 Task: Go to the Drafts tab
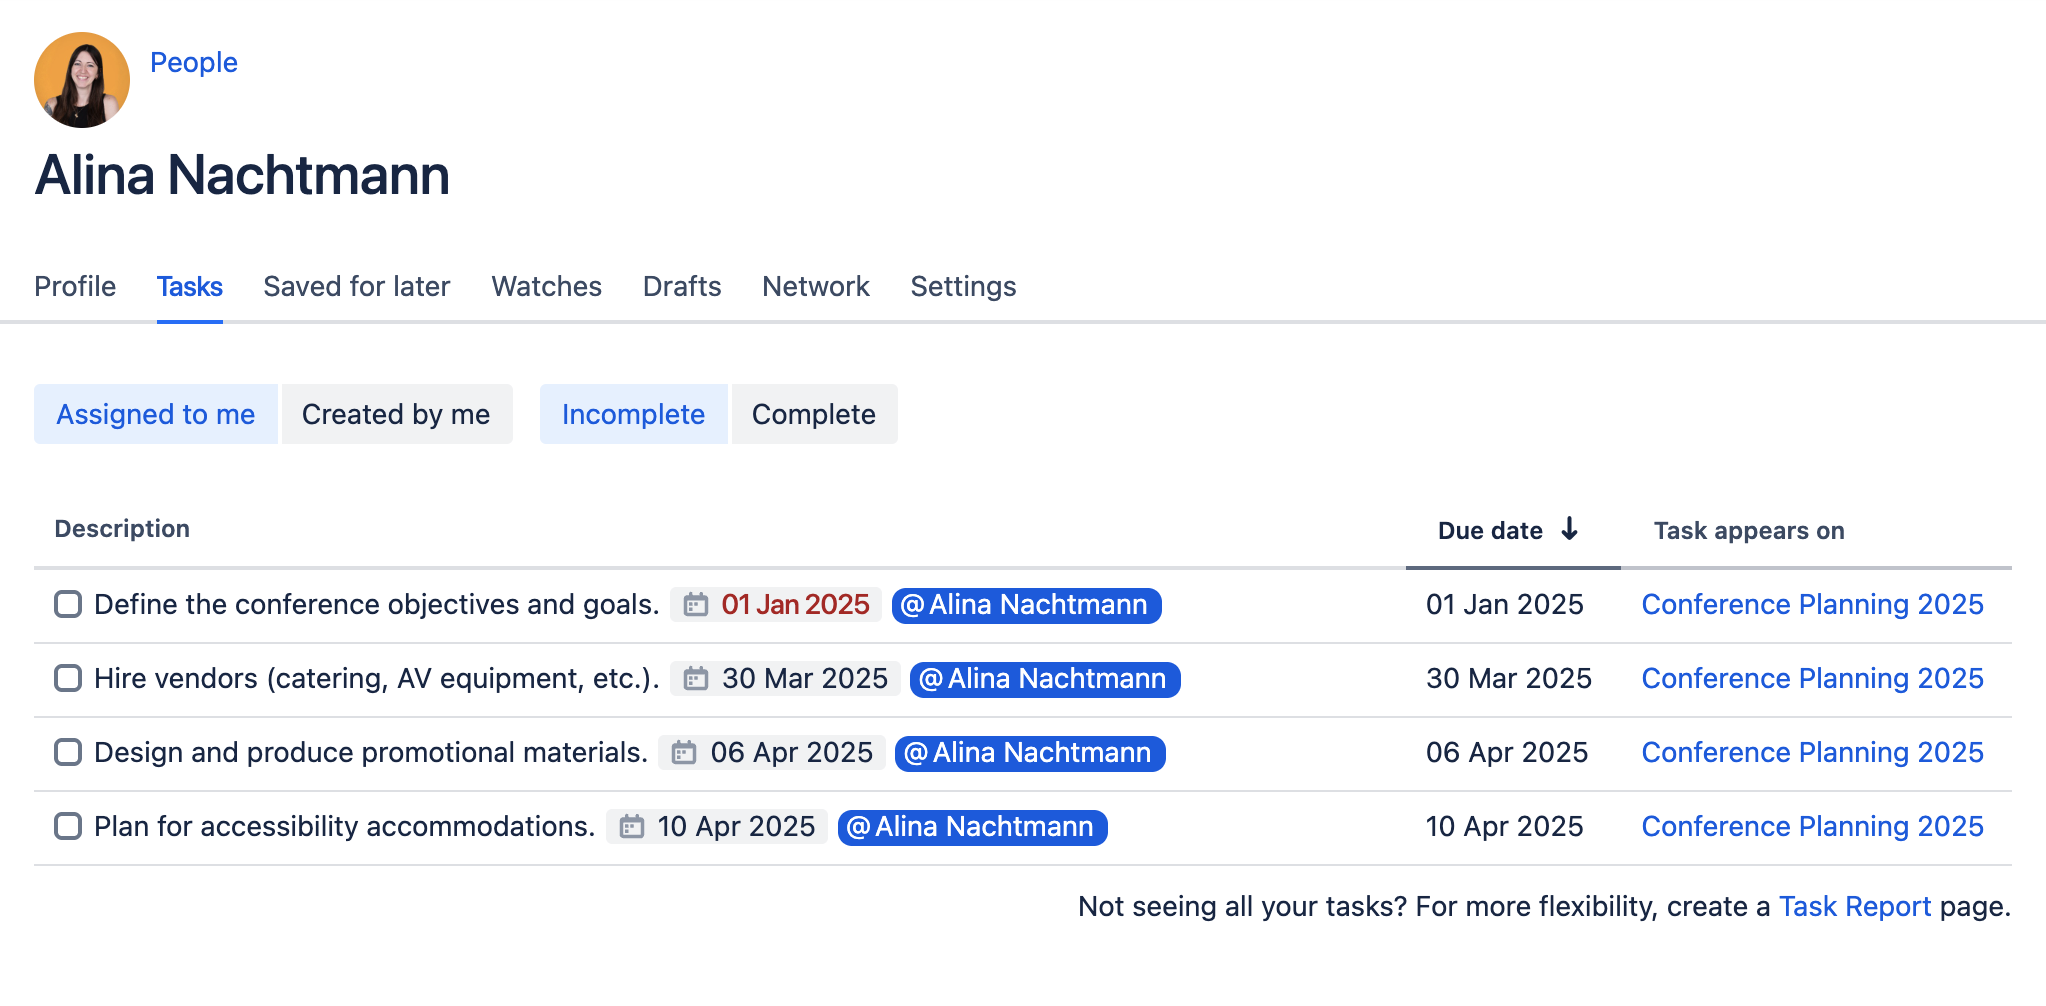(681, 287)
